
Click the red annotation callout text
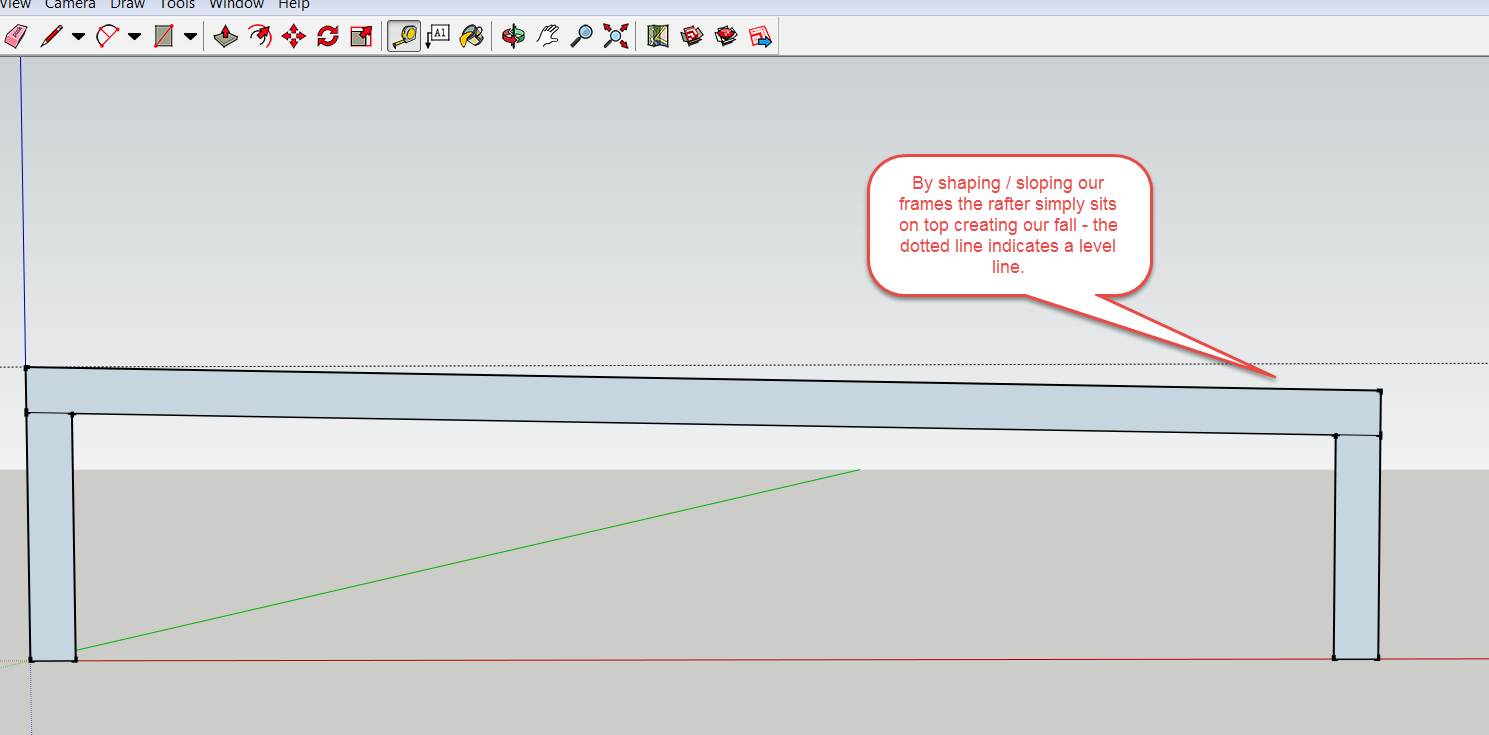tap(1008, 225)
